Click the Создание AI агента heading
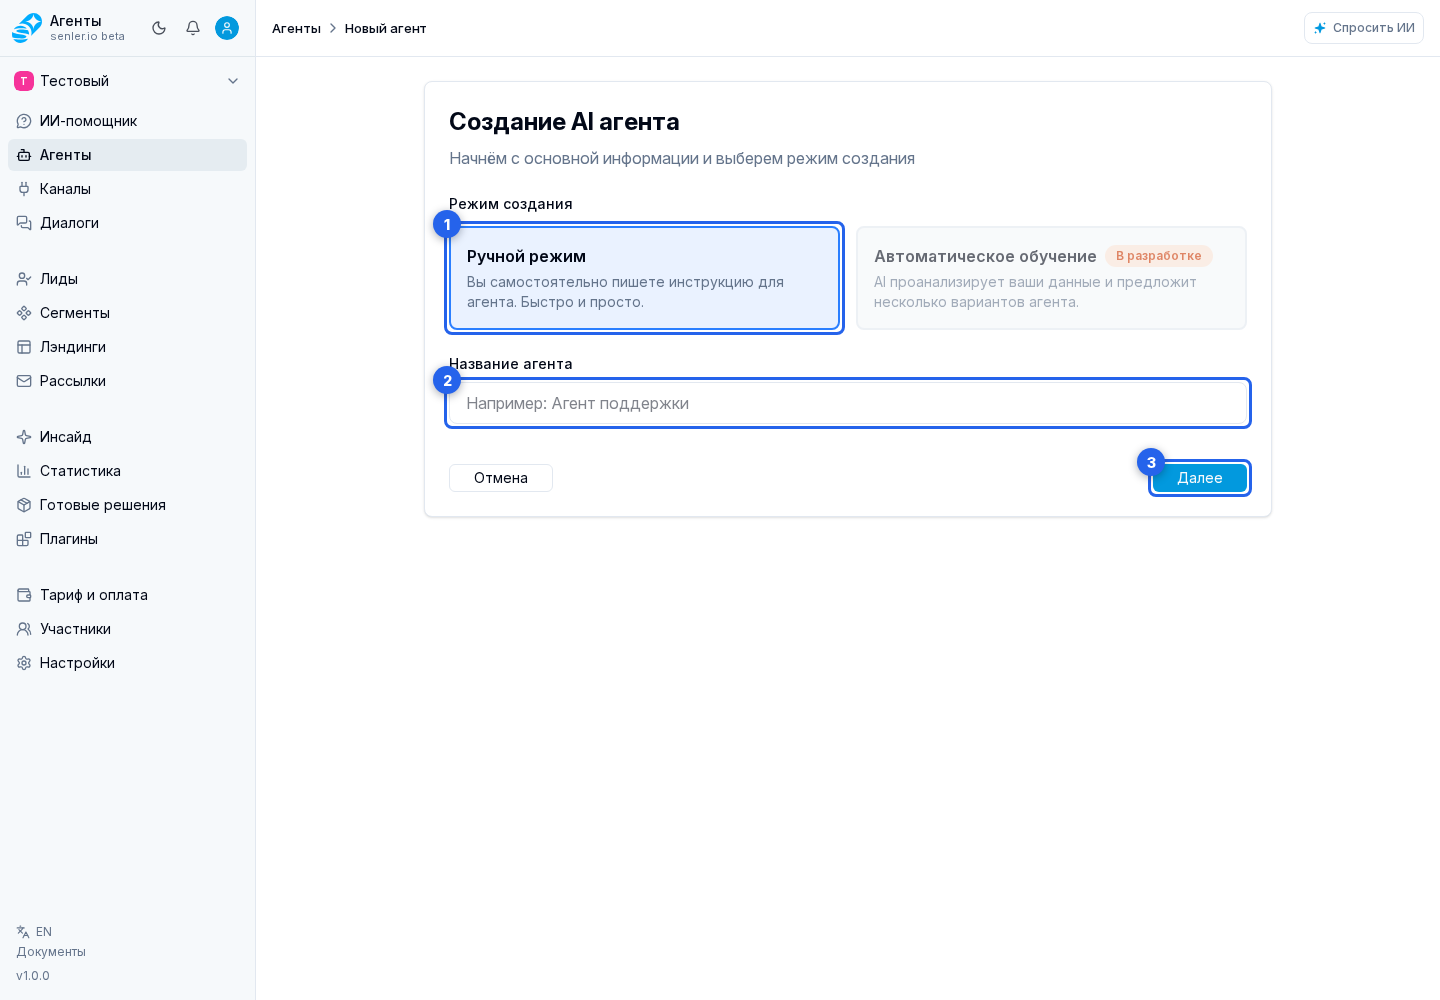 (564, 122)
